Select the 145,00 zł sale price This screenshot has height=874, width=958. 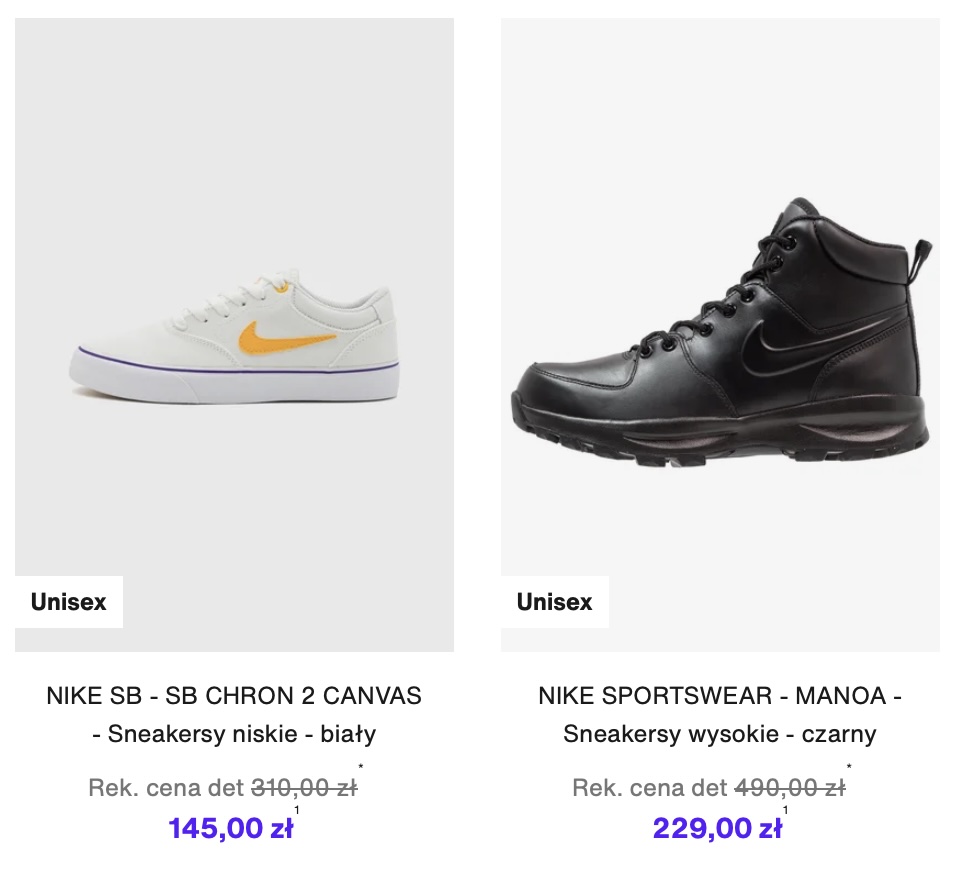coord(230,829)
